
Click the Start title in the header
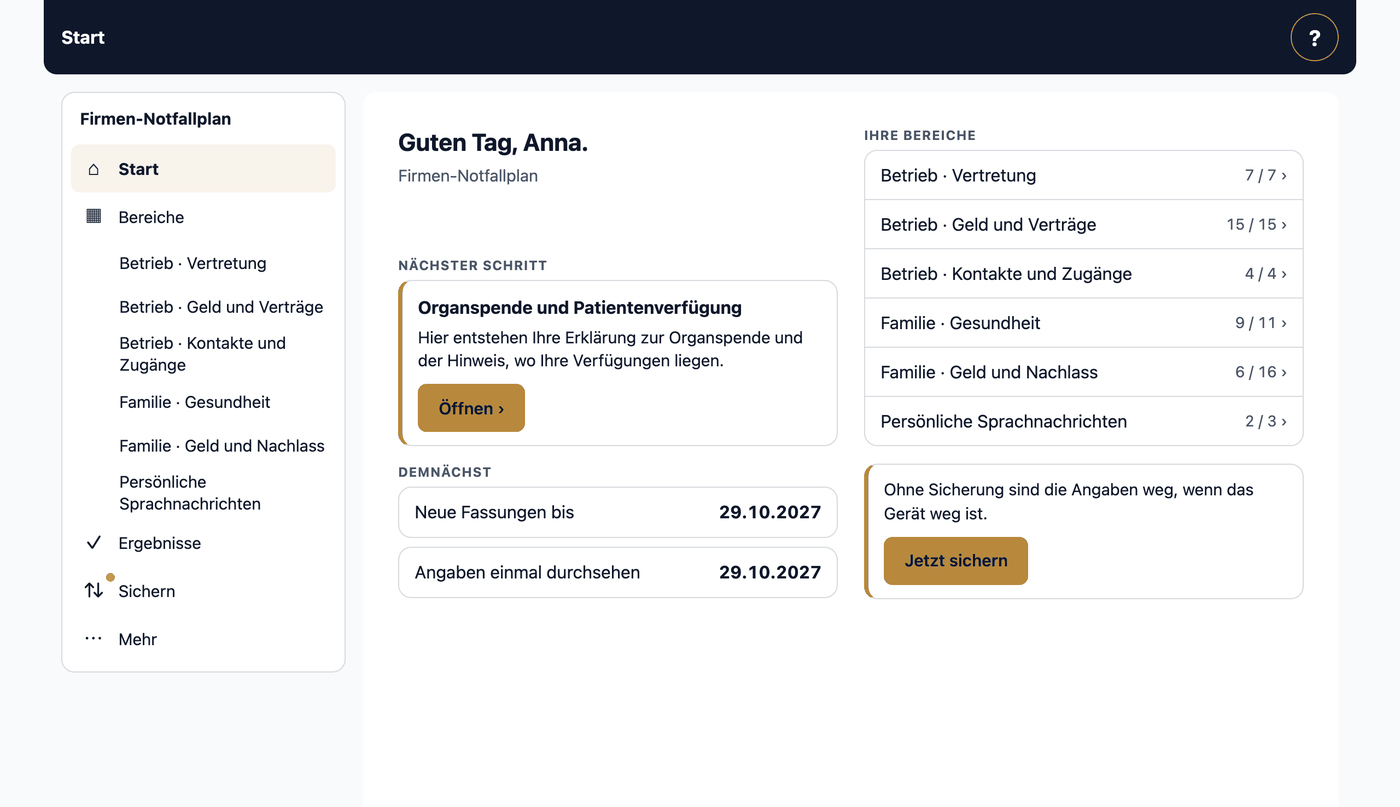point(83,38)
